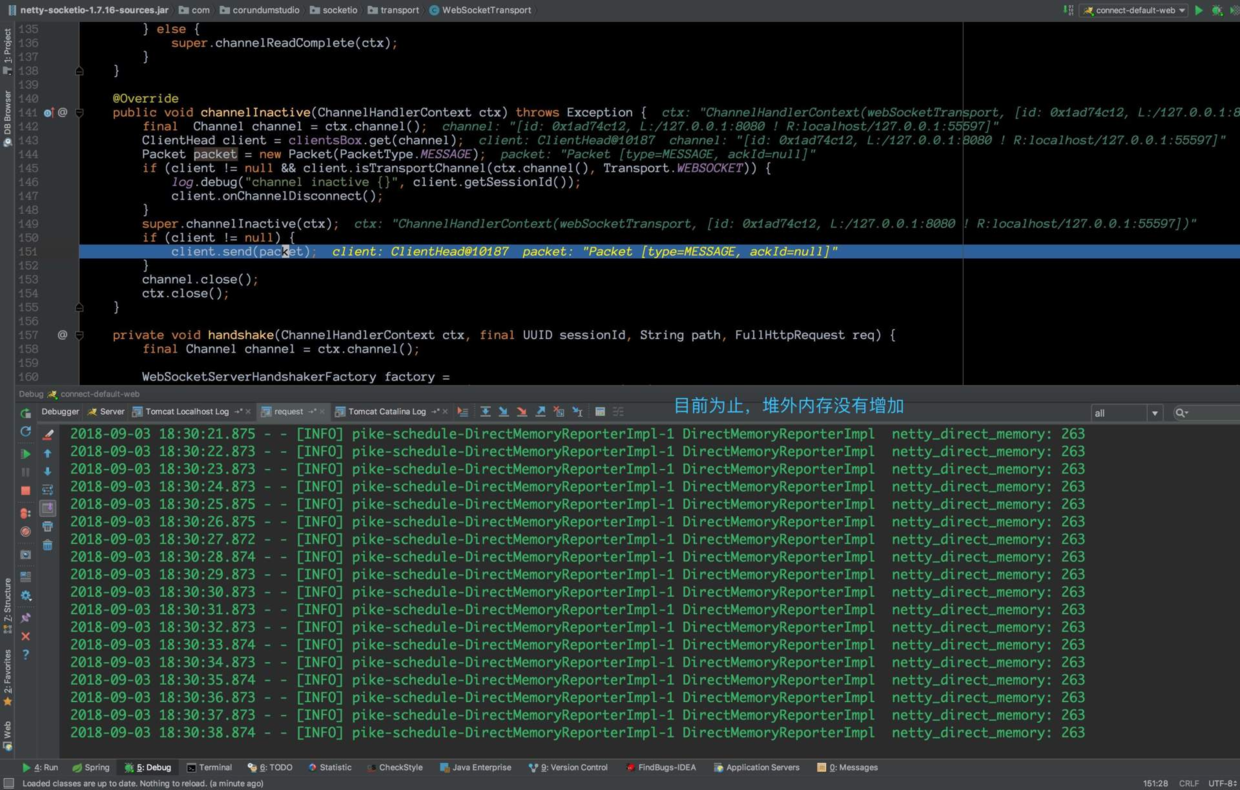Click the Pause Program icon

click(x=26, y=472)
